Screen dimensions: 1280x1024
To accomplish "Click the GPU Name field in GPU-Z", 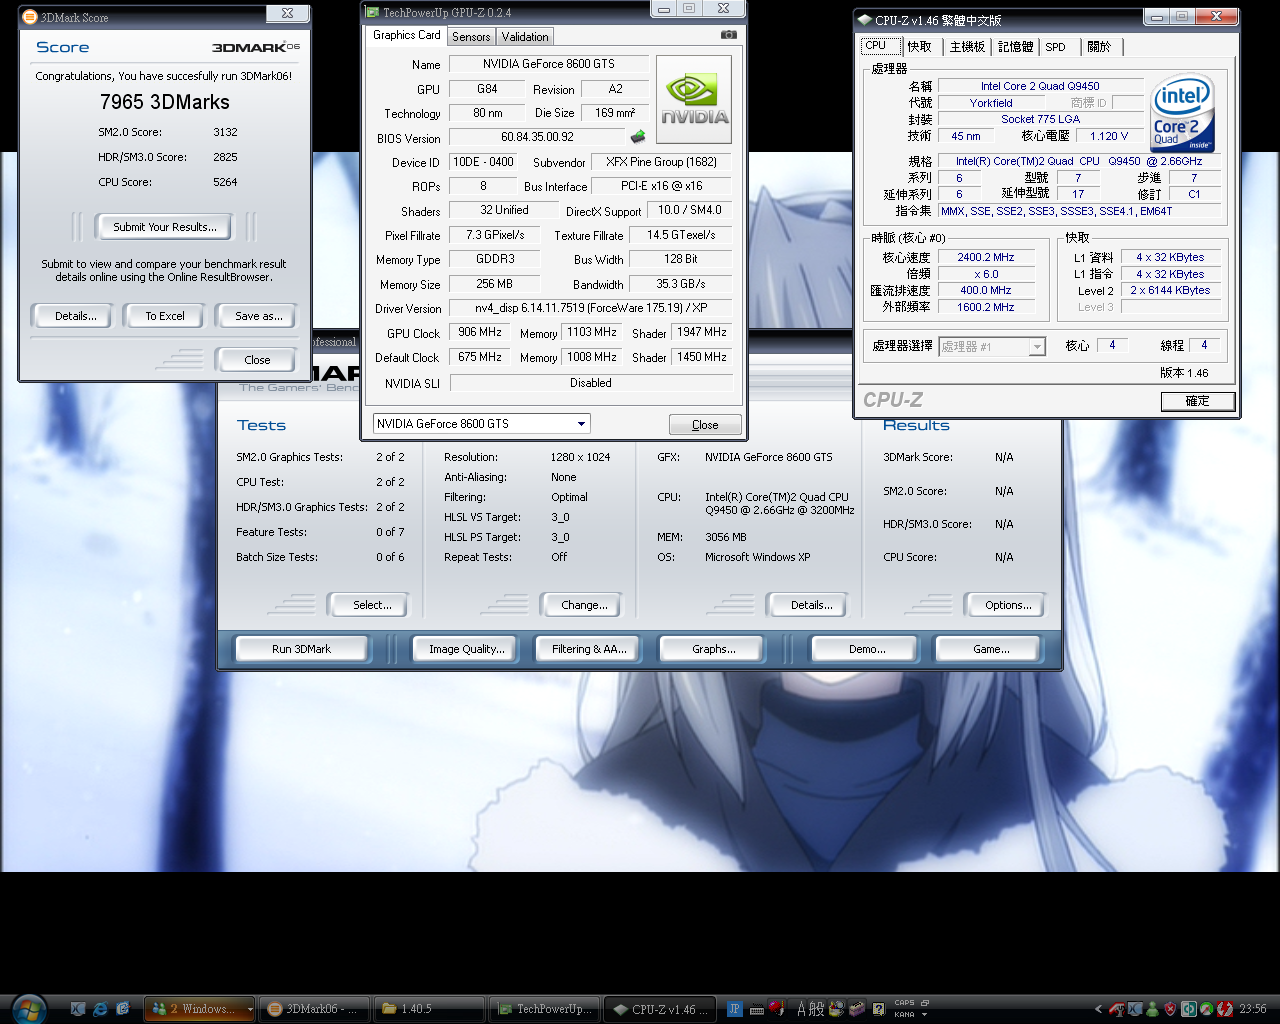I will (x=548, y=64).
